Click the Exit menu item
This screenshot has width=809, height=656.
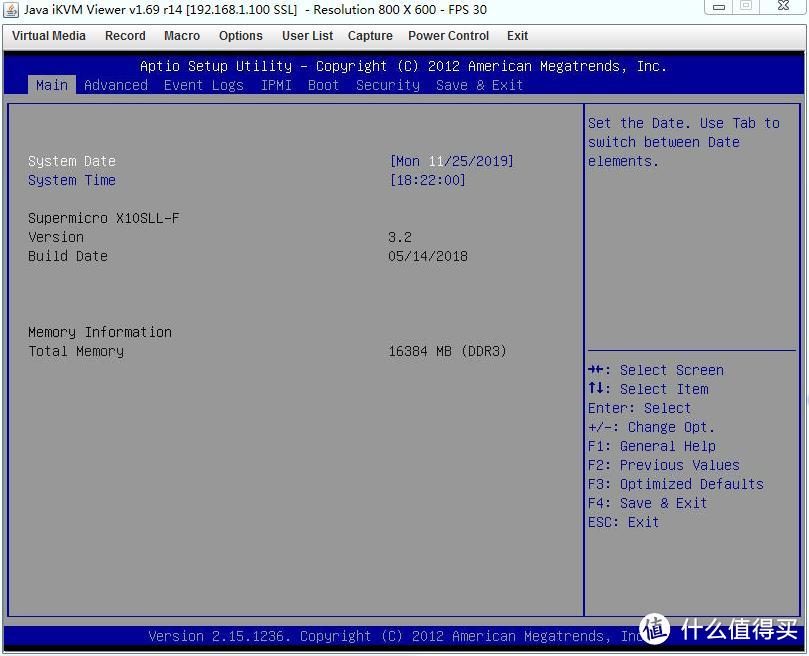517,36
